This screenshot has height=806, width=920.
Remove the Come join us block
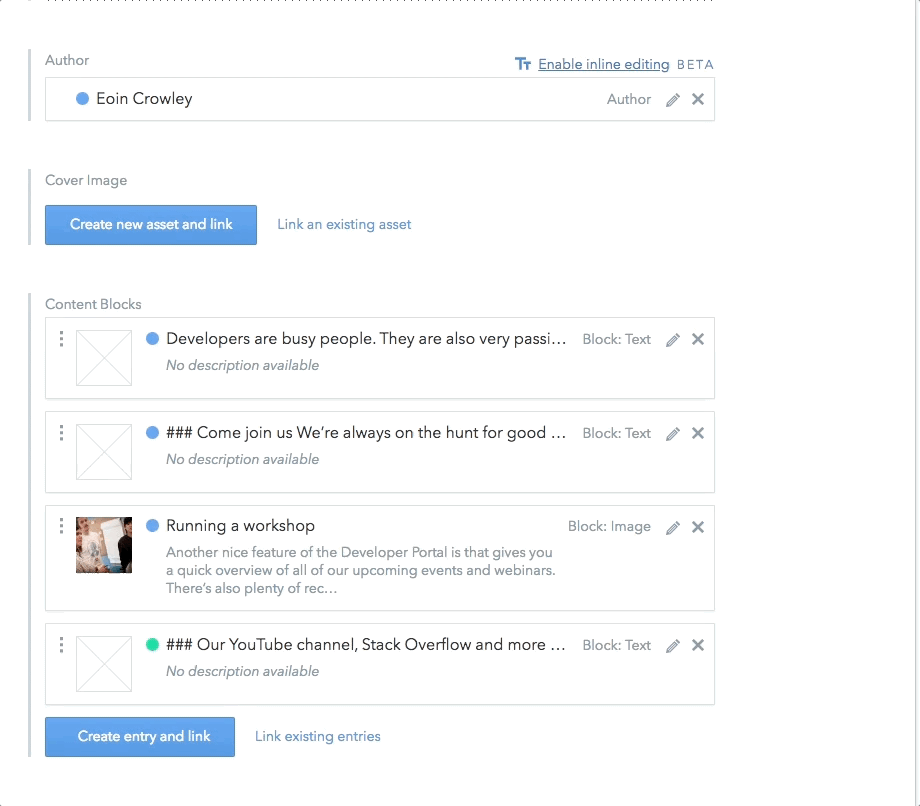click(698, 433)
